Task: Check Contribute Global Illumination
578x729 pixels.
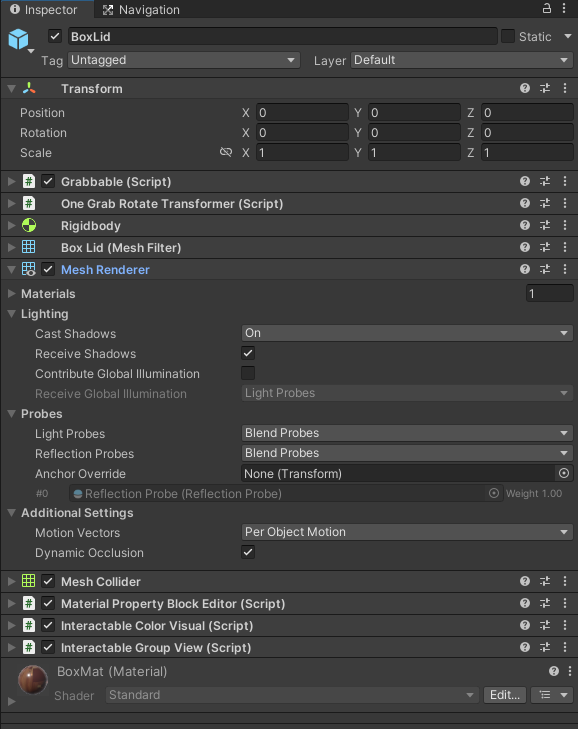Action: (248, 373)
